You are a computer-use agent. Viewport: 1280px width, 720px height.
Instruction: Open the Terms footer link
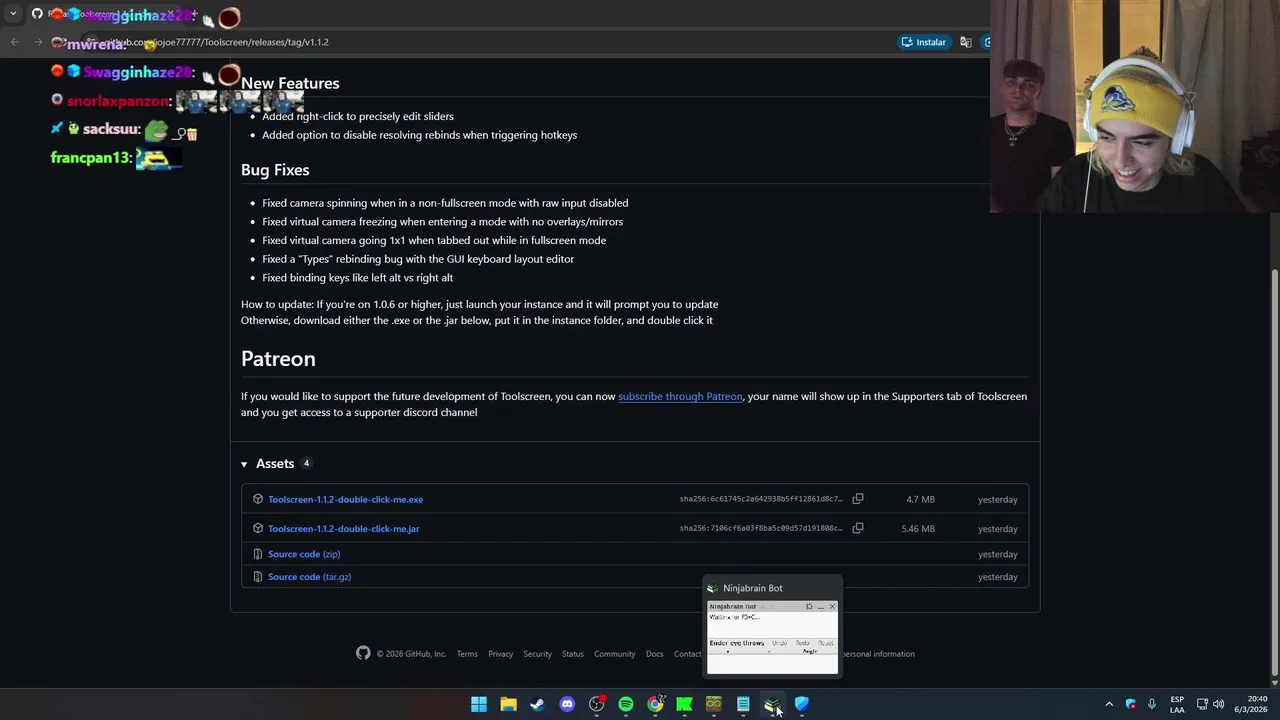[467, 654]
